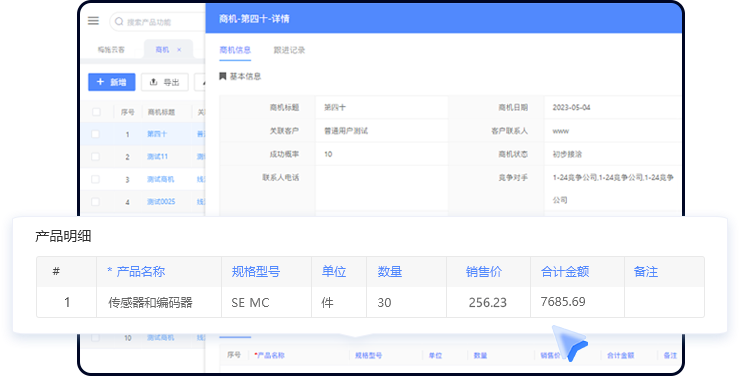Screen dimensions: 740x376
Task: Check the row 1 第四十 checkbox
Action: (x=95, y=134)
